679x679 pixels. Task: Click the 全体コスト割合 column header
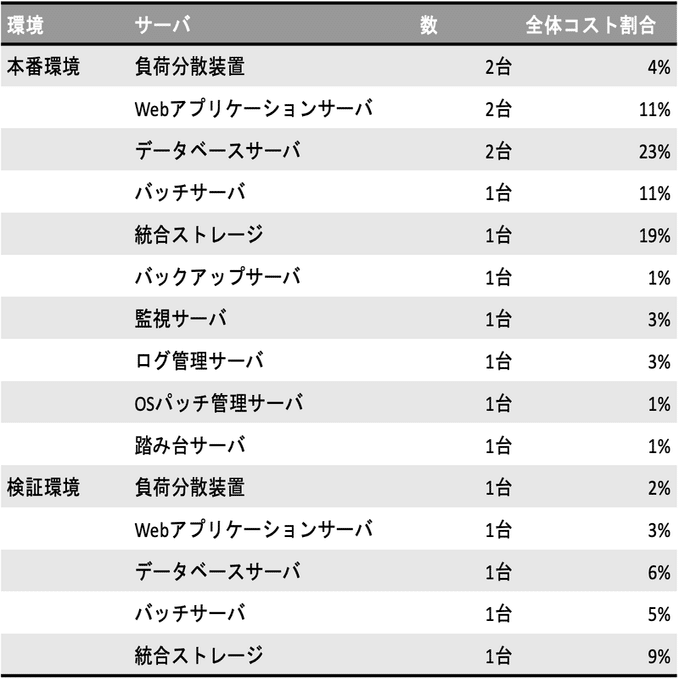(590, 25)
